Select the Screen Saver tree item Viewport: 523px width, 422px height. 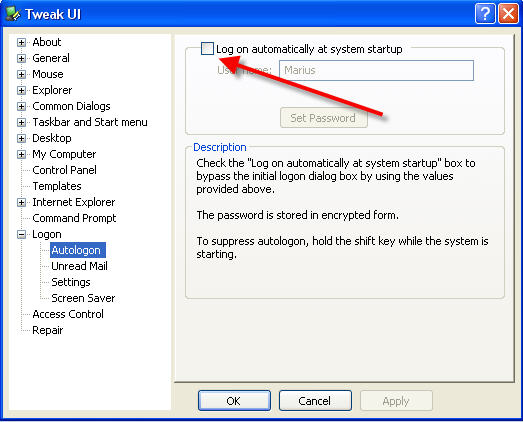pyautogui.click(x=83, y=298)
